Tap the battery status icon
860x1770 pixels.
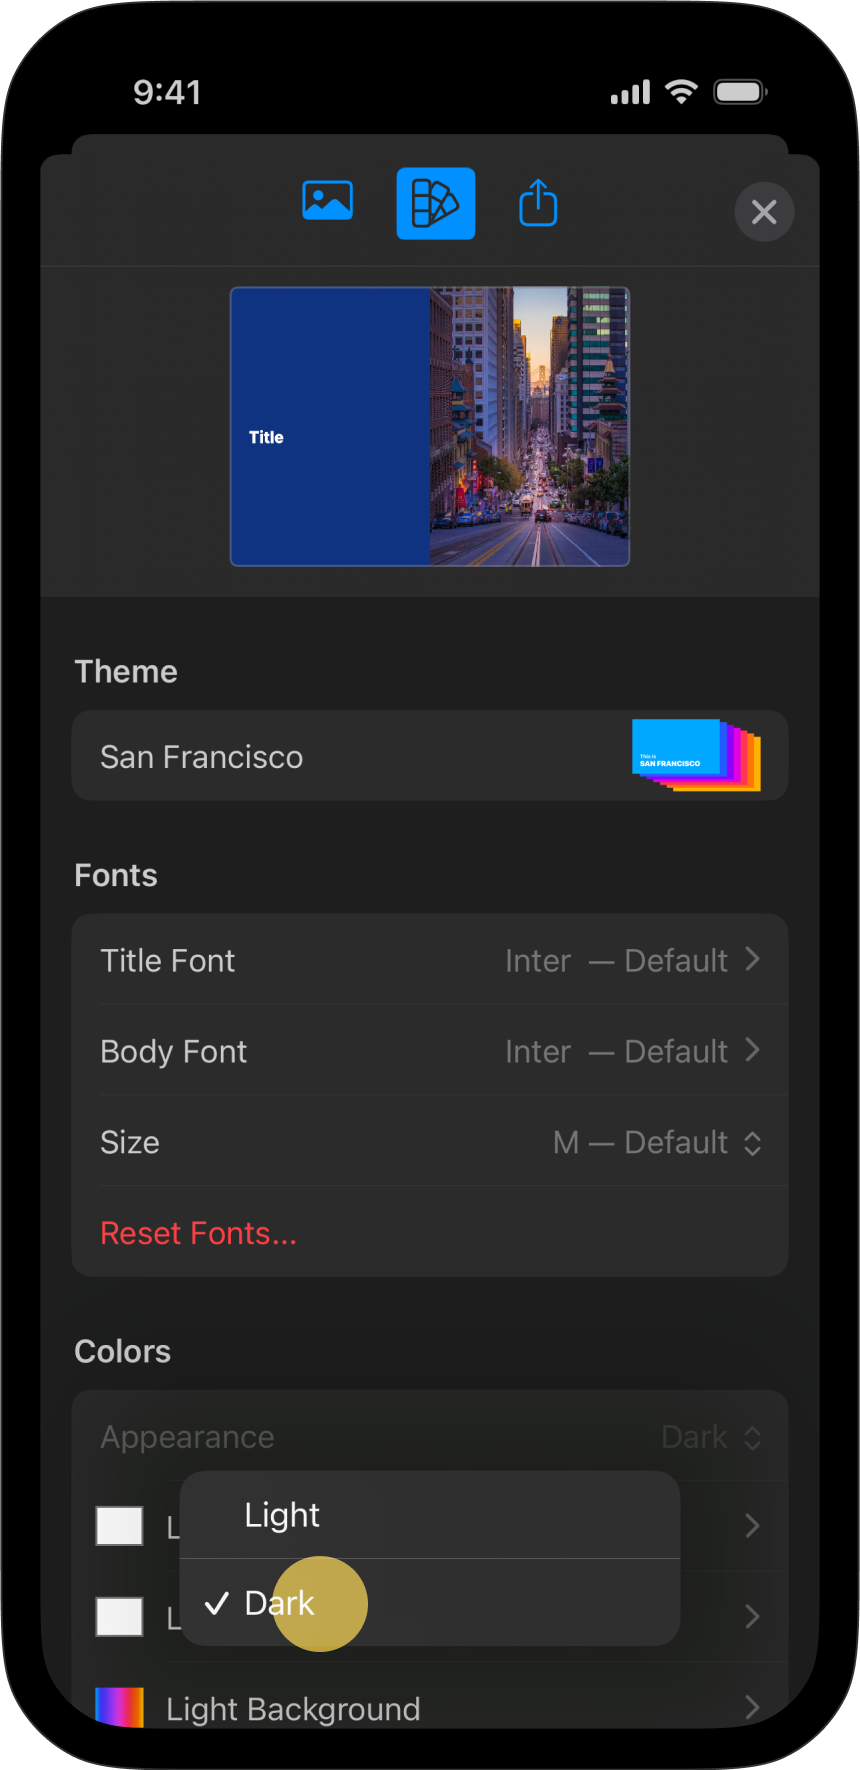[740, 92]
